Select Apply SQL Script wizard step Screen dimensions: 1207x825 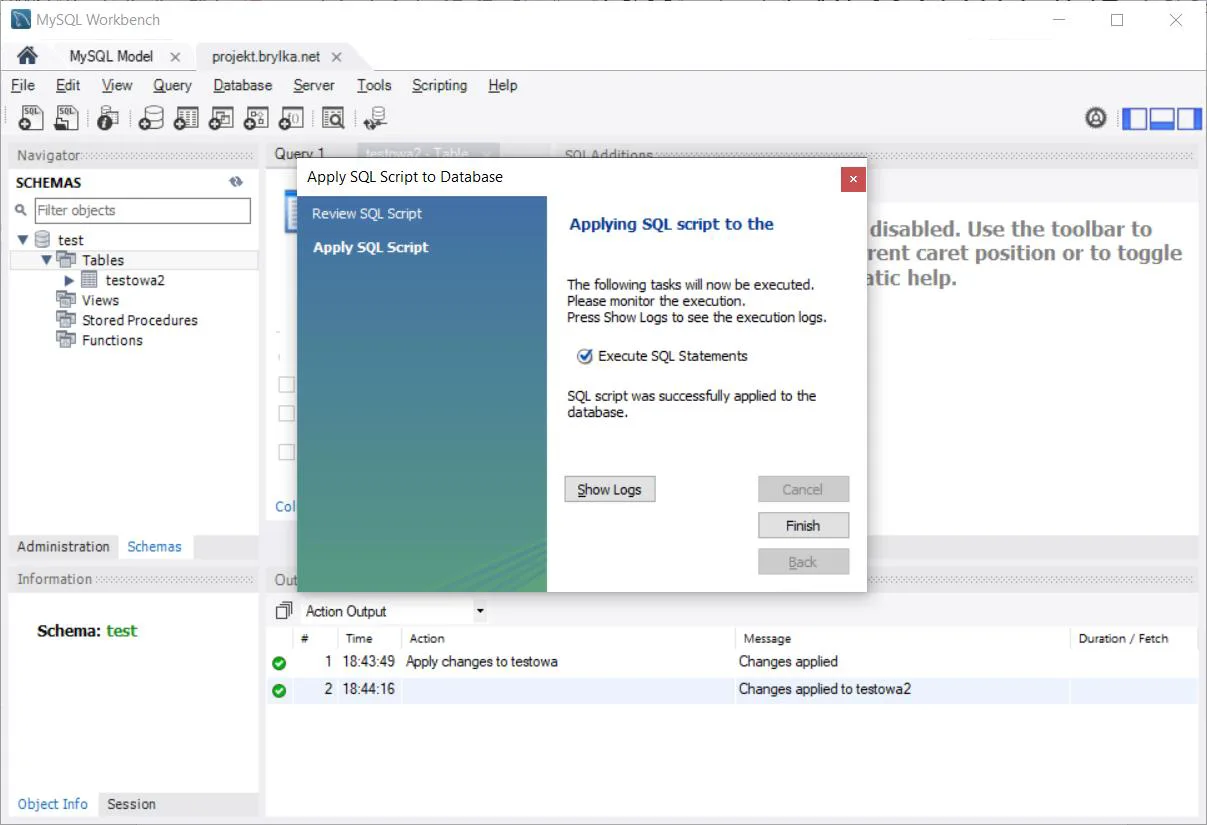click(371, 247)
